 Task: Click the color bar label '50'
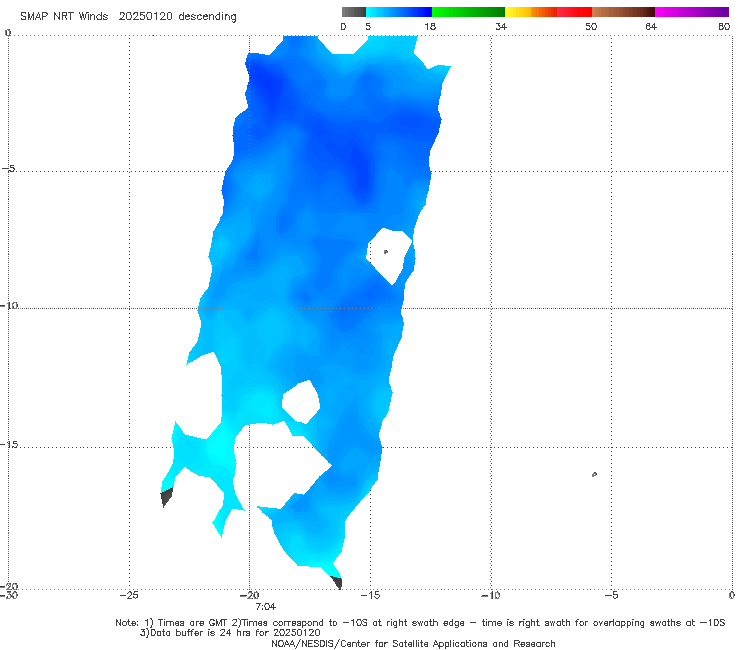pos(591,26)
